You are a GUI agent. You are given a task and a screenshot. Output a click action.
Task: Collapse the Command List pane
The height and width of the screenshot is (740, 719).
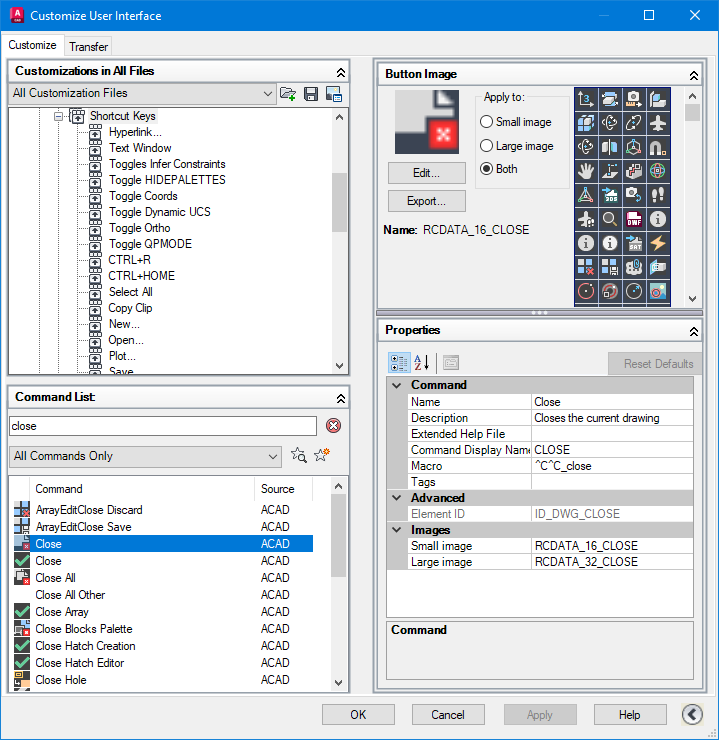click(x=341, y=399)
